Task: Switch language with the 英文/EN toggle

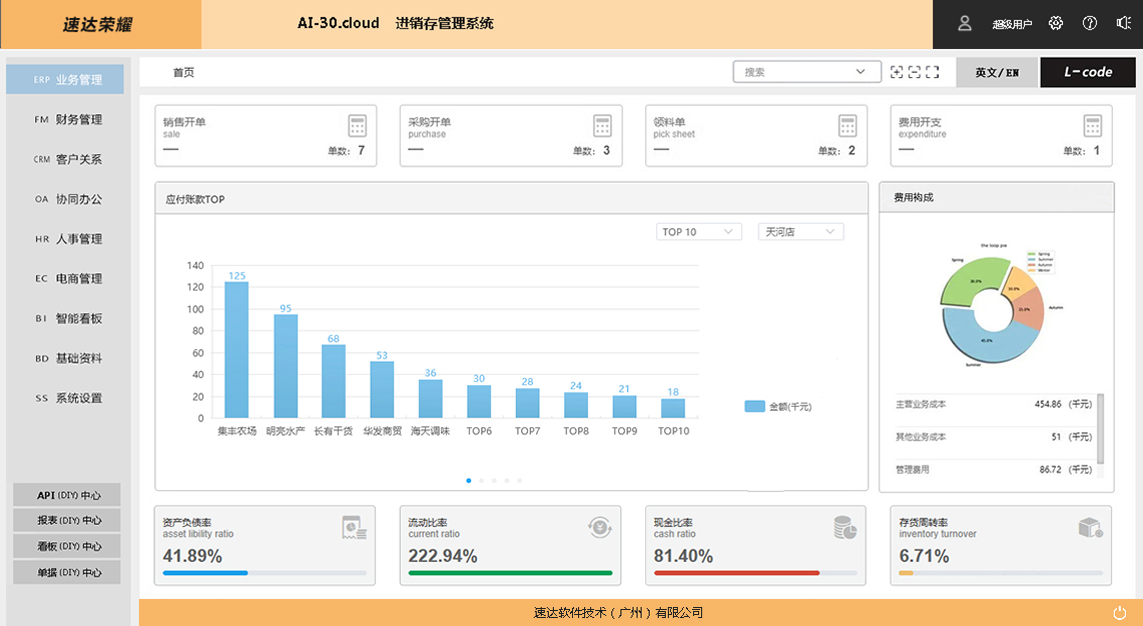Action: 997,72
